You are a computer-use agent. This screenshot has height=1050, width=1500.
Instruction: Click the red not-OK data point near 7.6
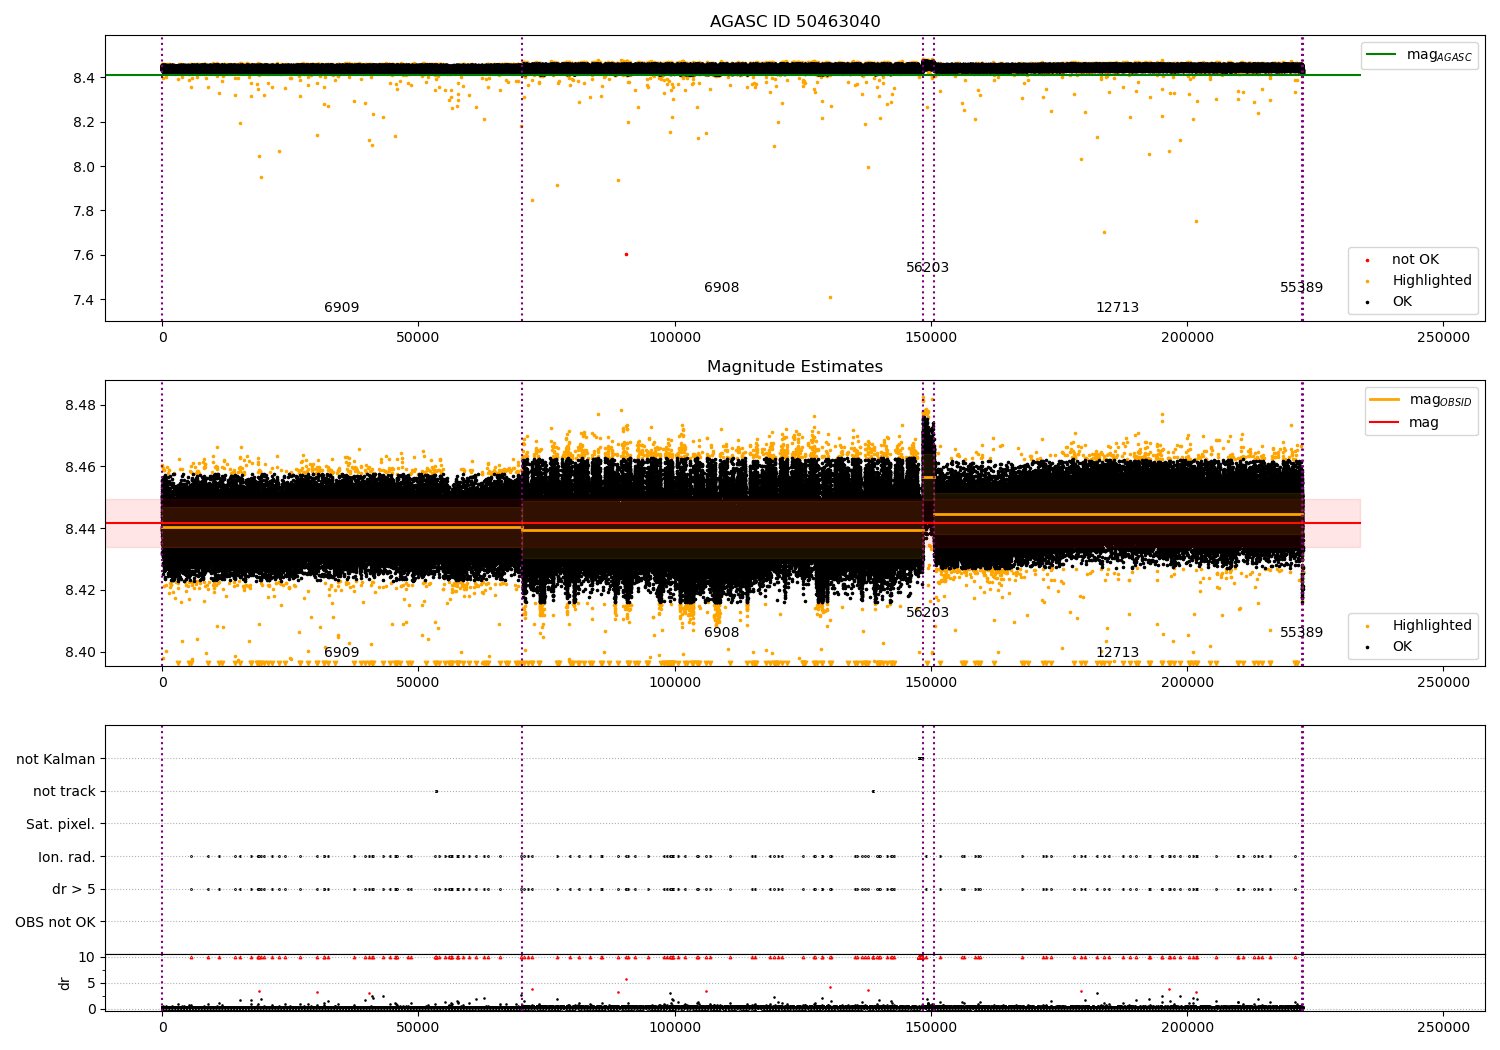tap(626, 254)
